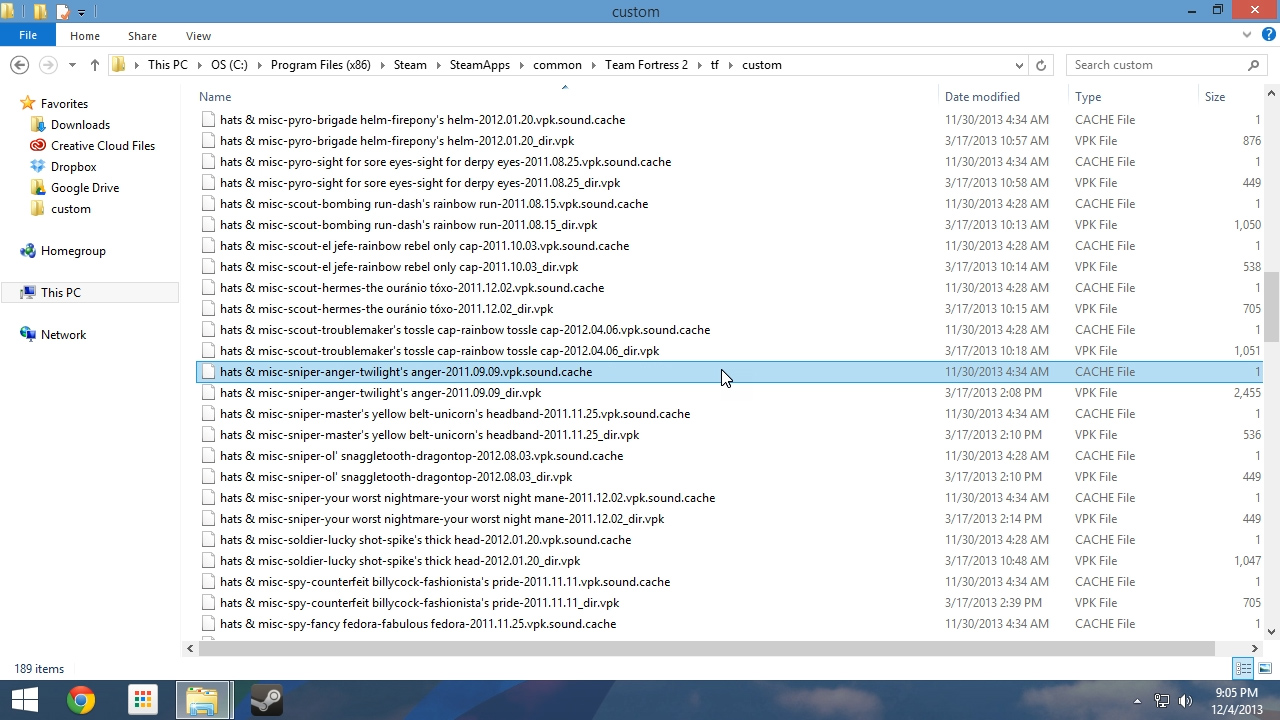Select This PC in the navigation pane
The image size is (1280, 720).
click(61, 293)
